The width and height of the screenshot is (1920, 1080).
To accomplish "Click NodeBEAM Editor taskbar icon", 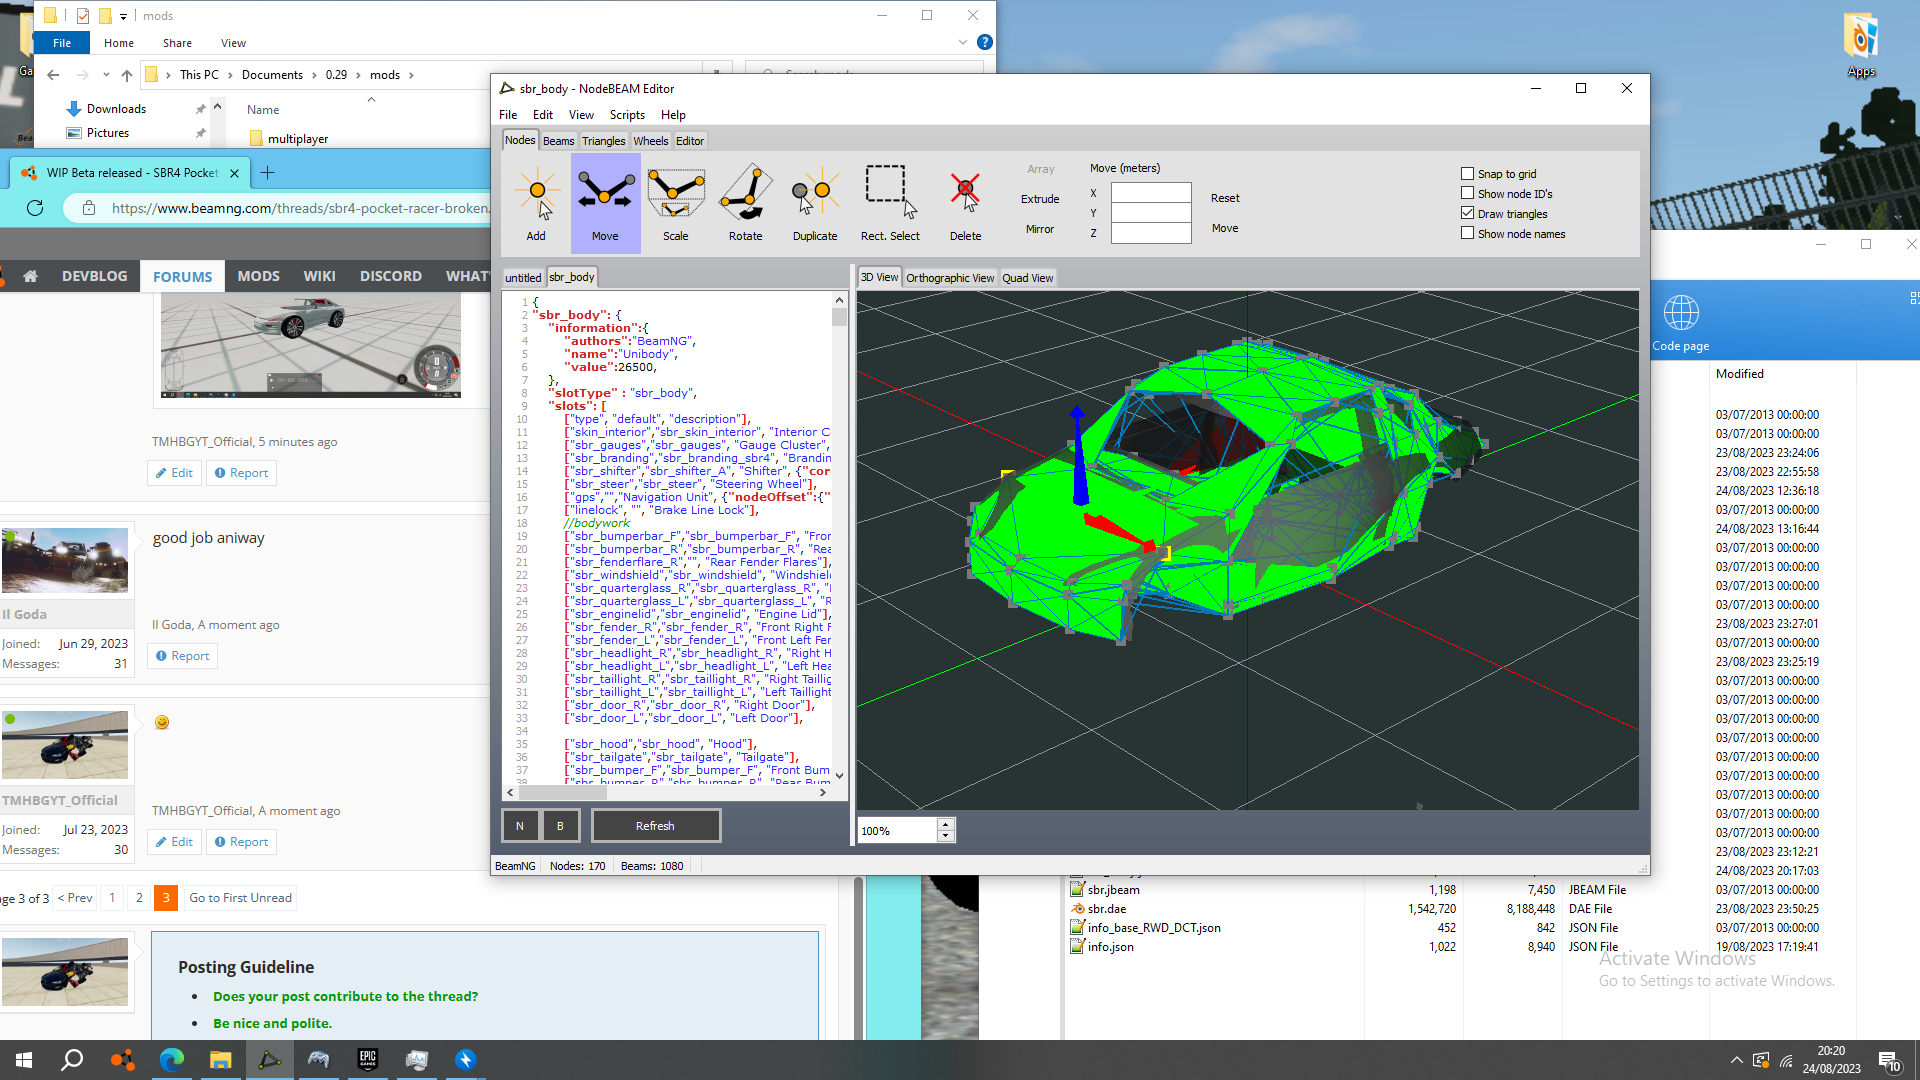I will 270,1060.
